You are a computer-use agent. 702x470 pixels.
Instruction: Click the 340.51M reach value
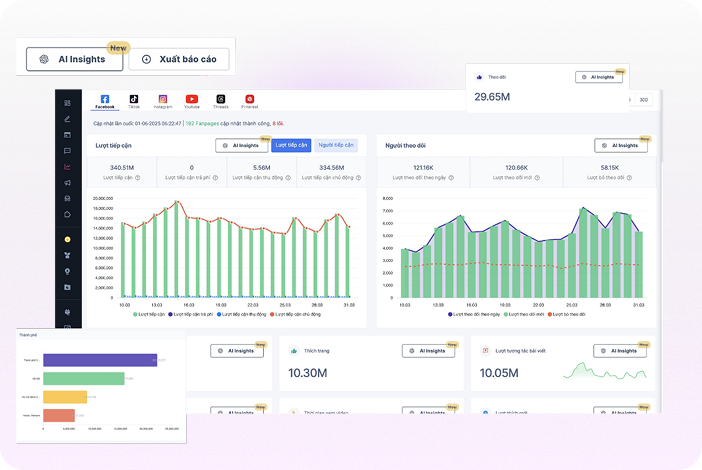pyautogui.click(x=122, y=168)
